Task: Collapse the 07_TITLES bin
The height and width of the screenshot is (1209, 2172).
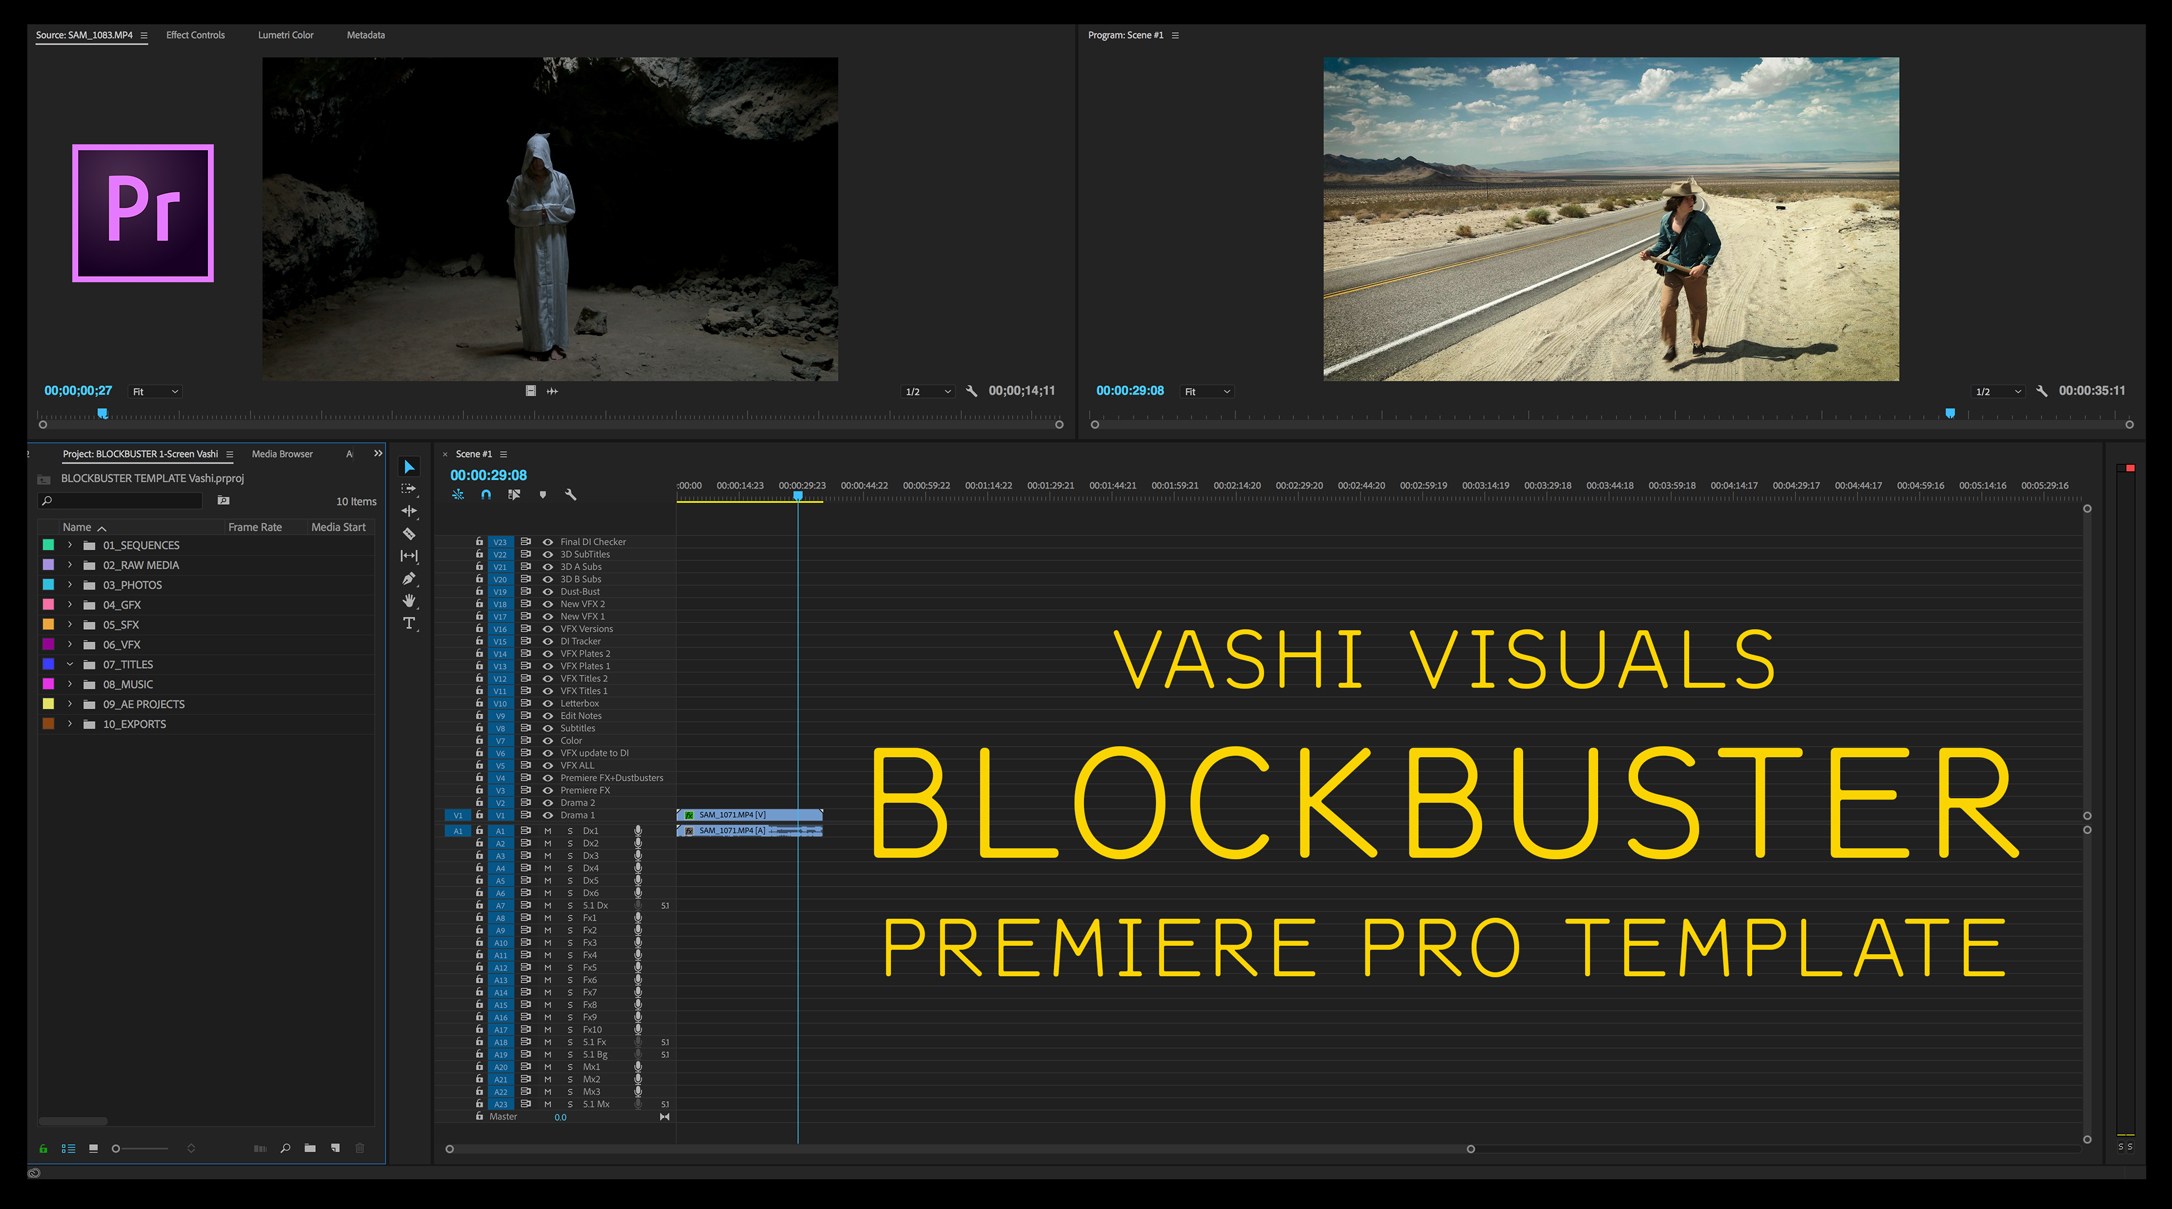Action: click(x=70, y=664)
